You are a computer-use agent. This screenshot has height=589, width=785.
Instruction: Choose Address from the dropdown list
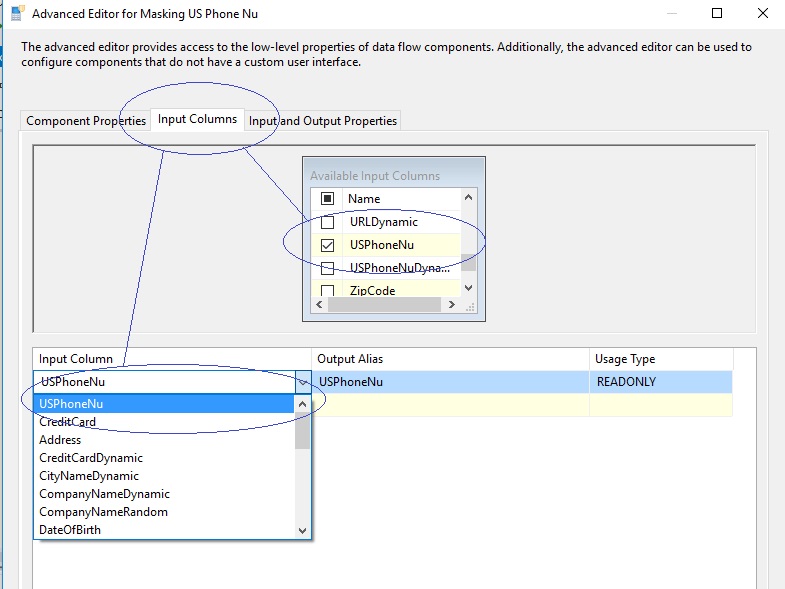(x=164, y=440)
